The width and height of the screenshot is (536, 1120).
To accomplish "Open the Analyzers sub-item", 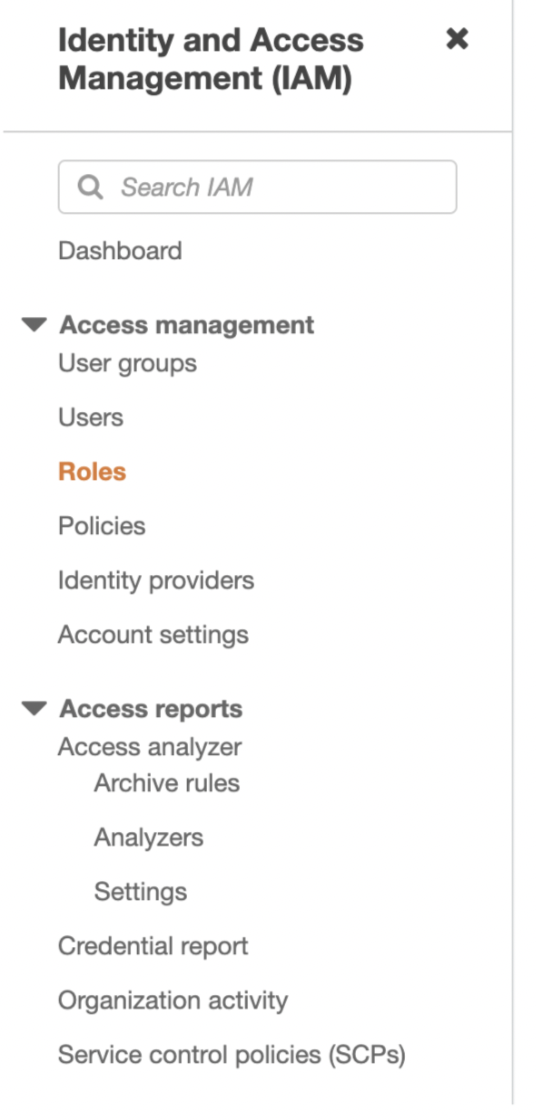I will 149,838.
